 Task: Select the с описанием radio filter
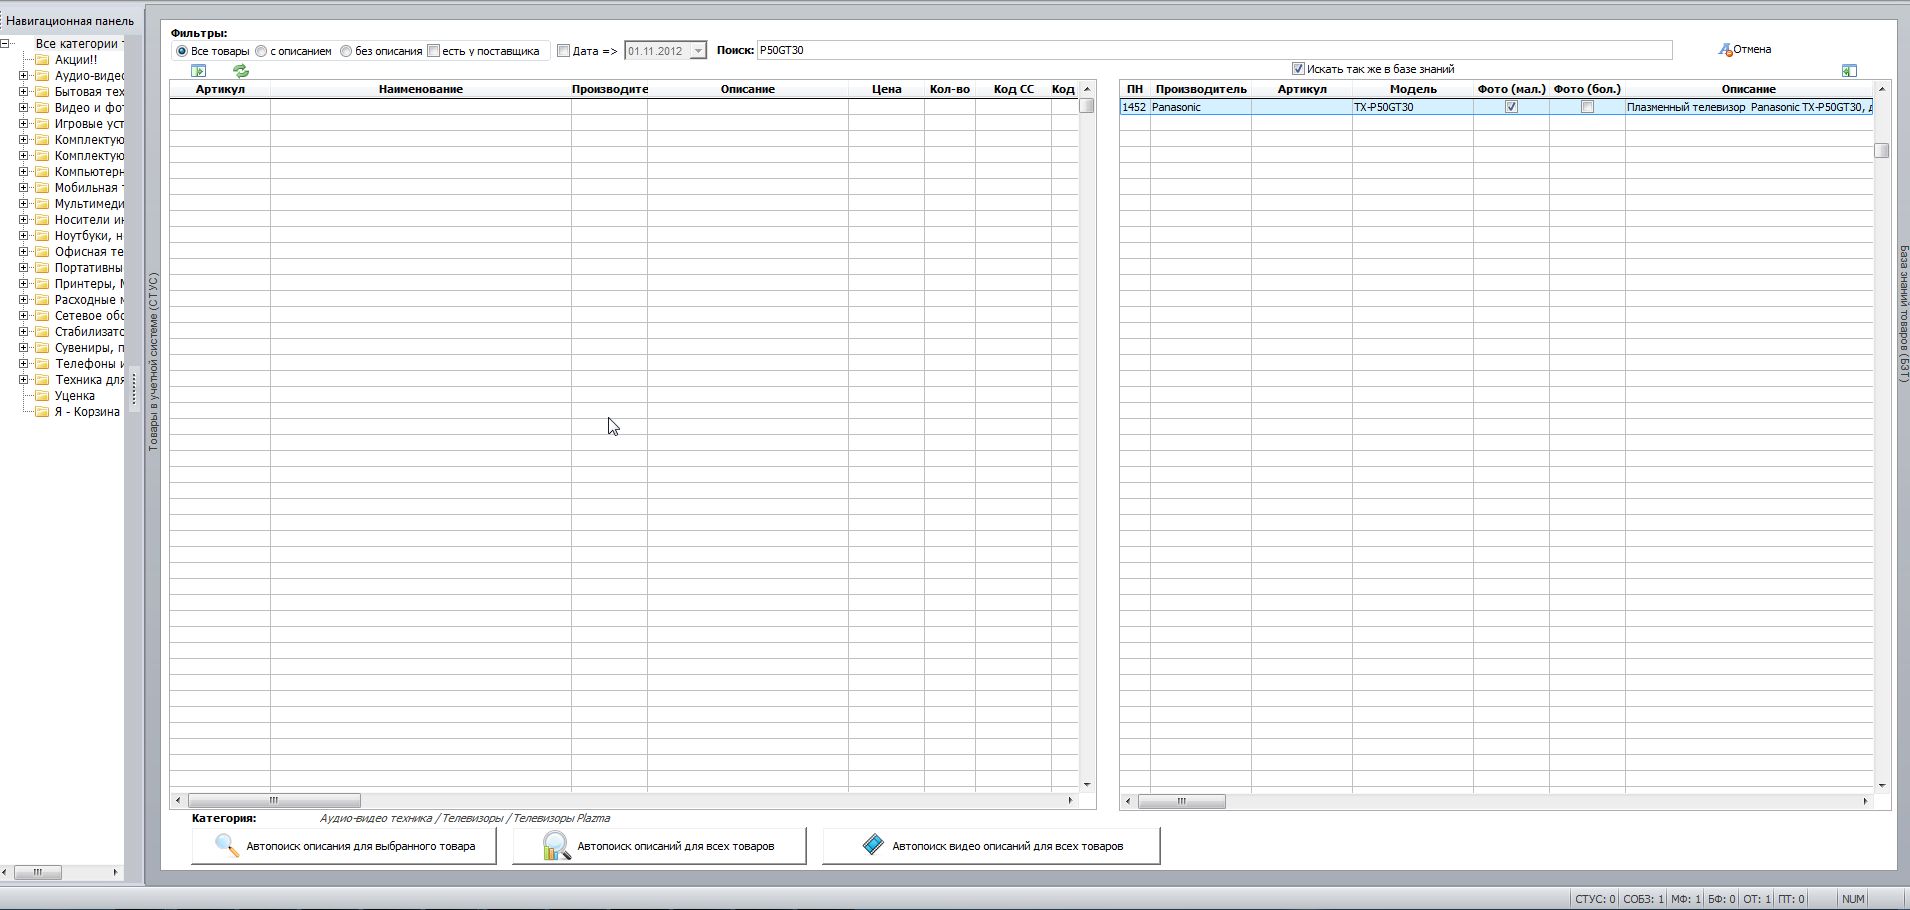261,51
